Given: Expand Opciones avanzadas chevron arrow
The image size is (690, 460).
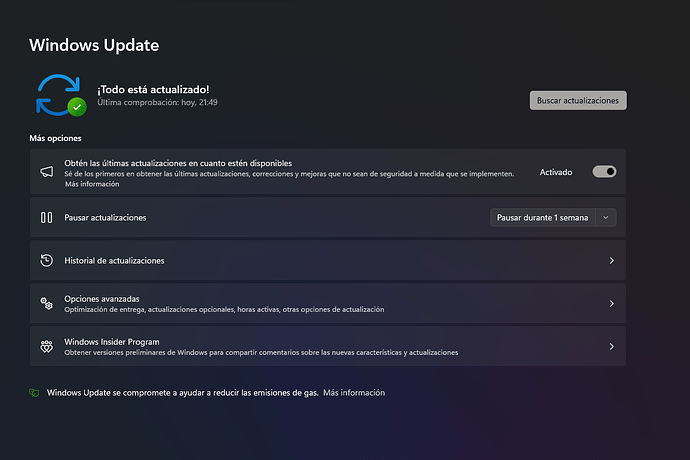Looking at the screenshot, I should coord(612,303).
